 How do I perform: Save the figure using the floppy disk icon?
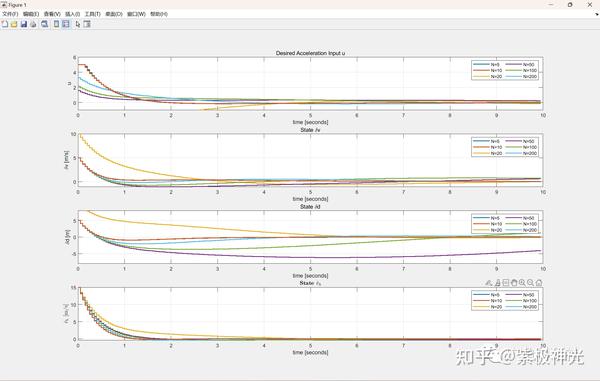tap(24, 24)
